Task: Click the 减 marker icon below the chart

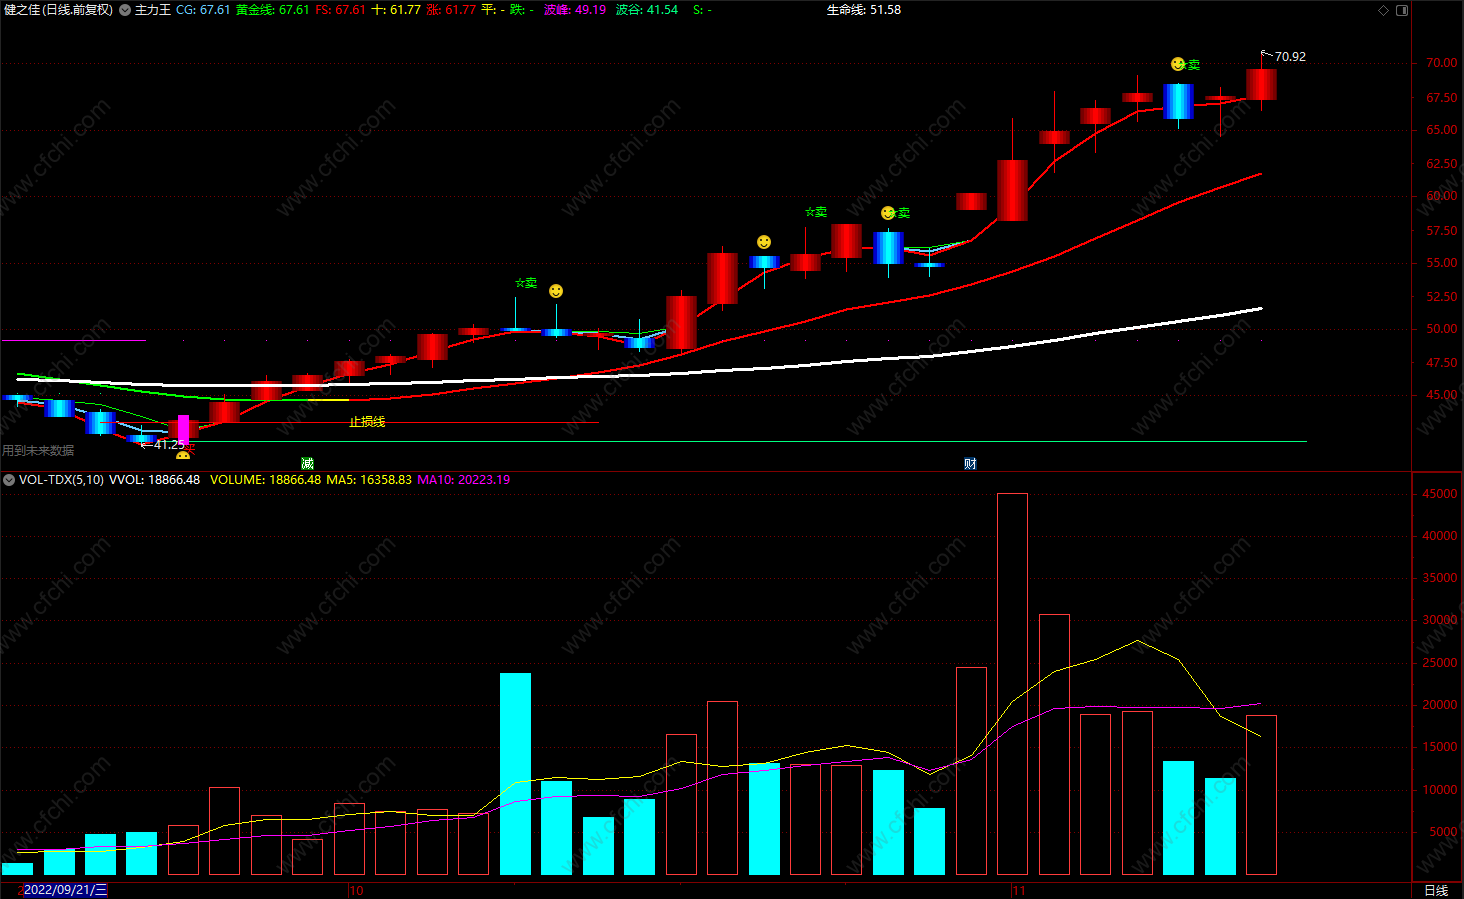Action: tap(307, 463)
